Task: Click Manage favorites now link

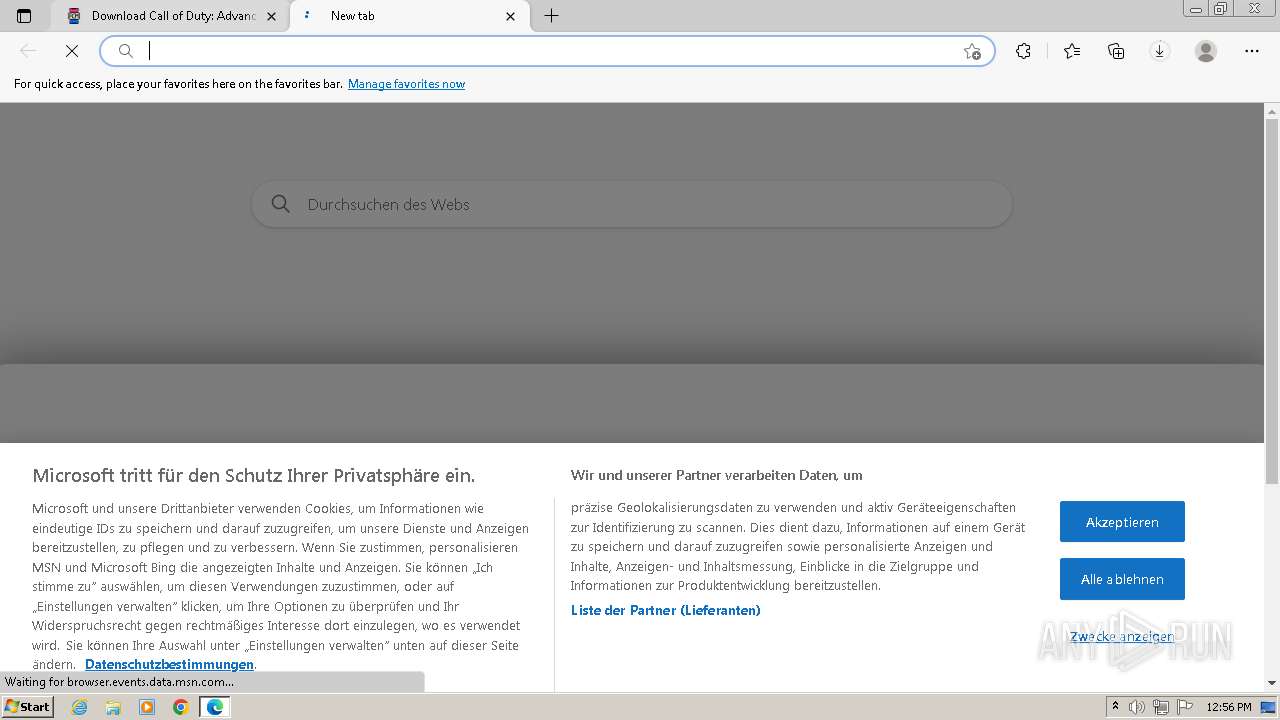Action: tap(406, 84)
